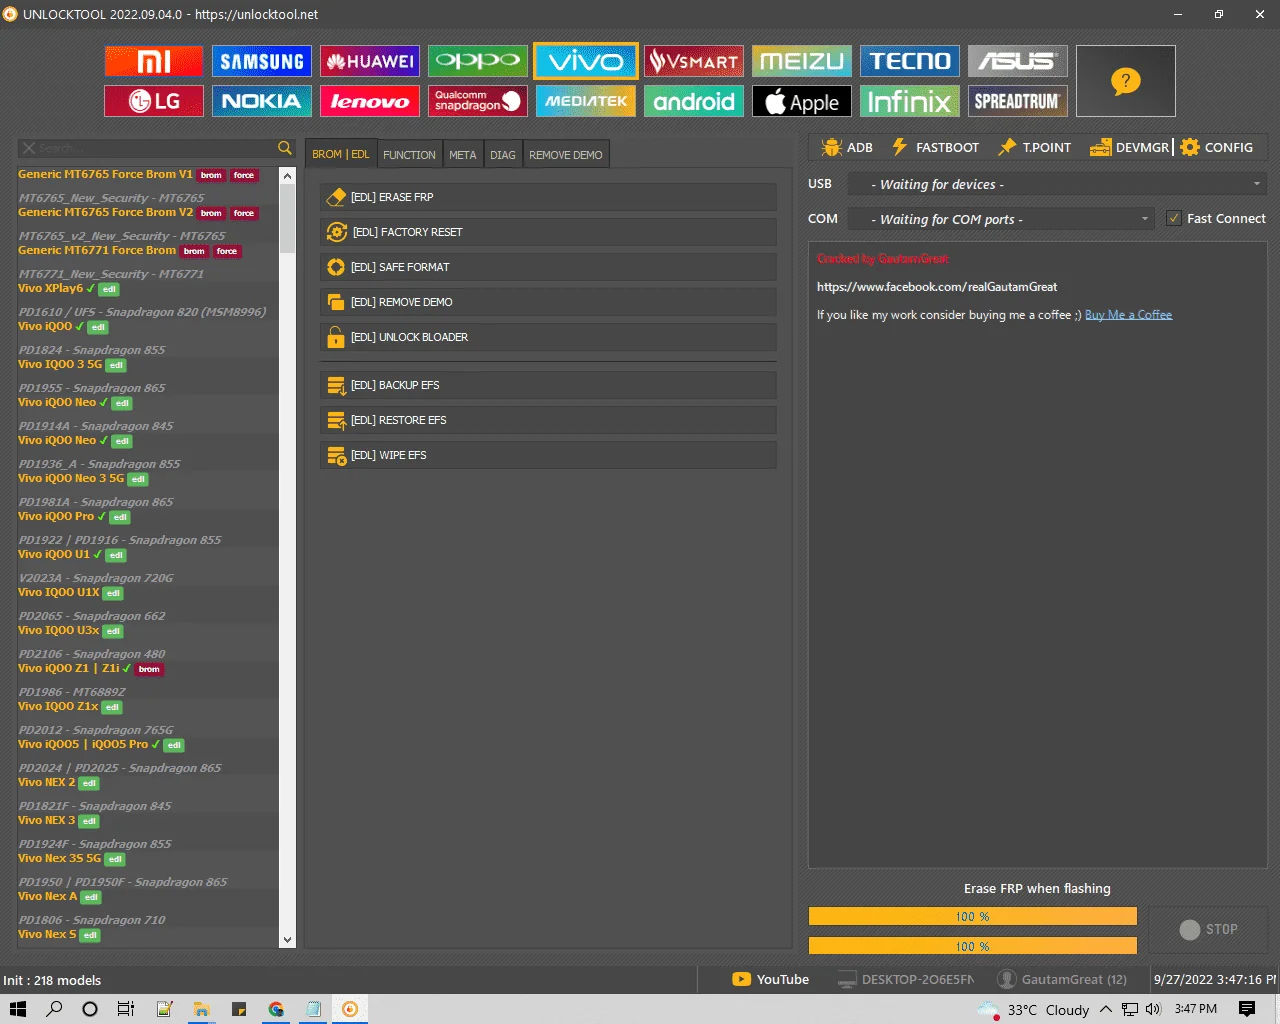1280x1024 pixels.
Task: Open Windows taskbar search
Action: [x=54, y=1009]
